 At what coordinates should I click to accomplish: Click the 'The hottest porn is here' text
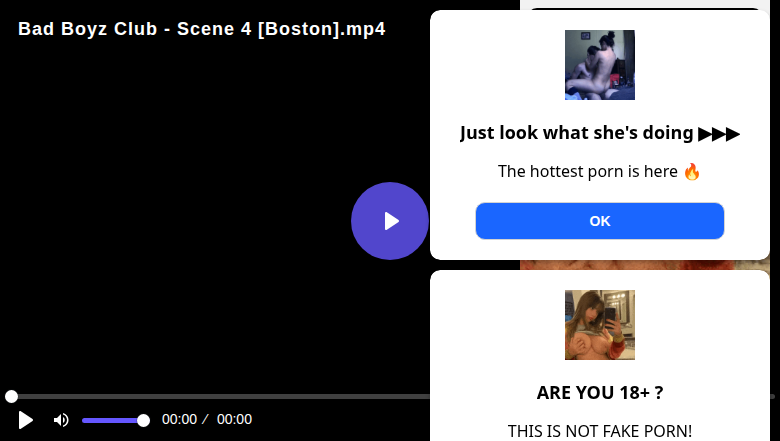(x=600, y=171)
